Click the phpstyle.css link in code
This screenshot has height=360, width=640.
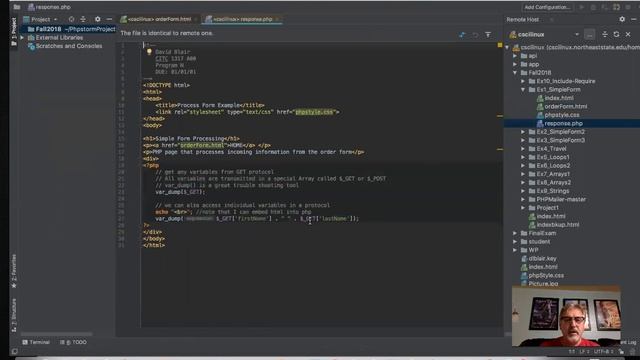point(314,112)
